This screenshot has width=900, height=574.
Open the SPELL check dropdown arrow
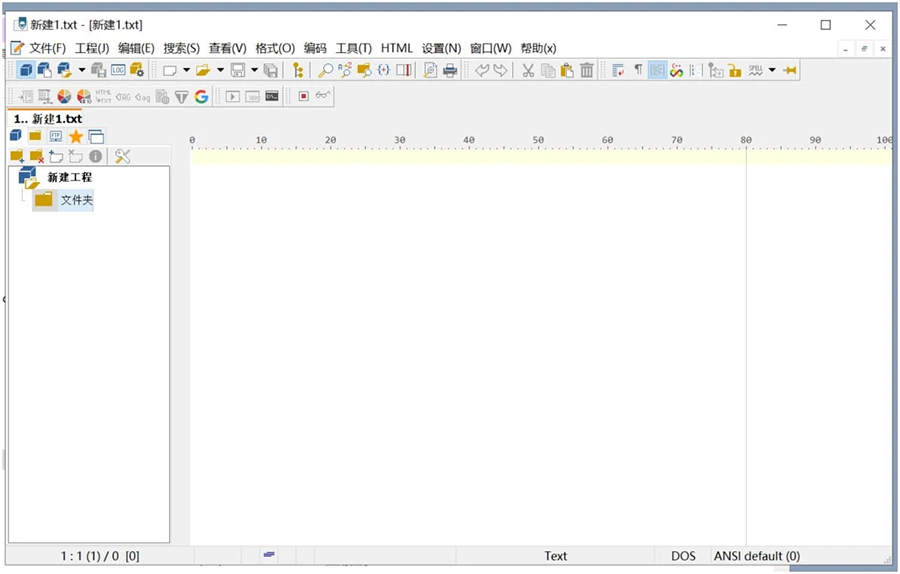772,70
